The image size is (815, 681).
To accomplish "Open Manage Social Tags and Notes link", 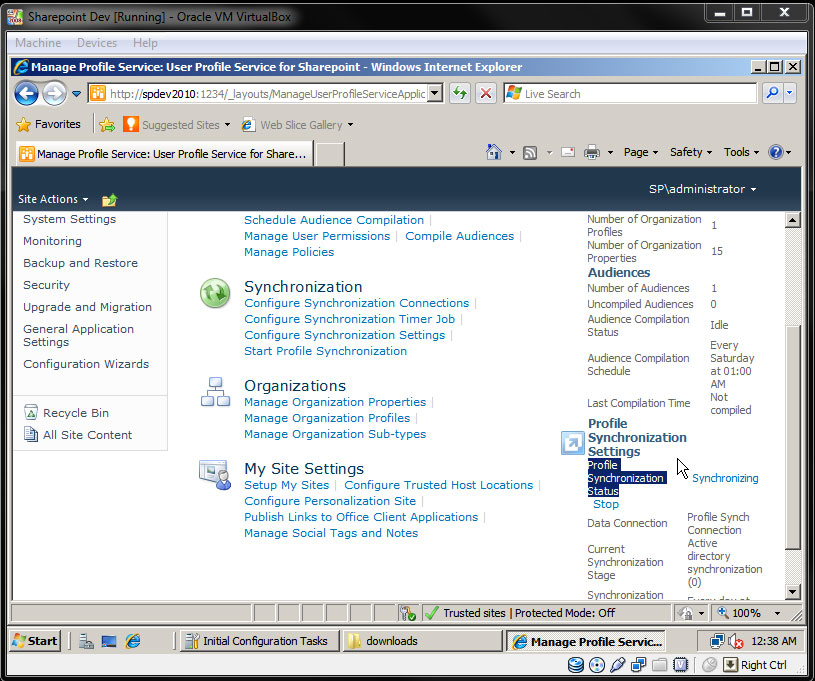I will click(x=331, y=533).
